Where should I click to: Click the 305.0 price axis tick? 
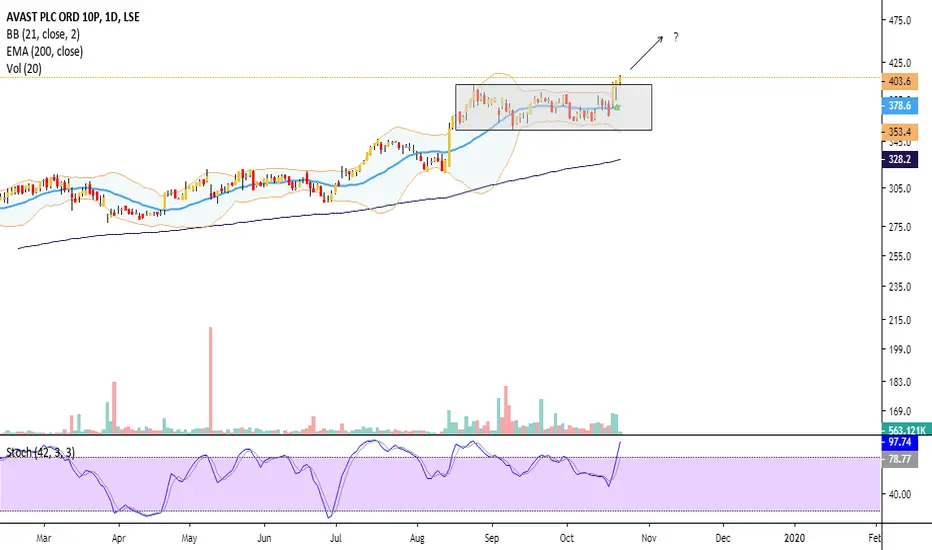[x=899, y=188]
